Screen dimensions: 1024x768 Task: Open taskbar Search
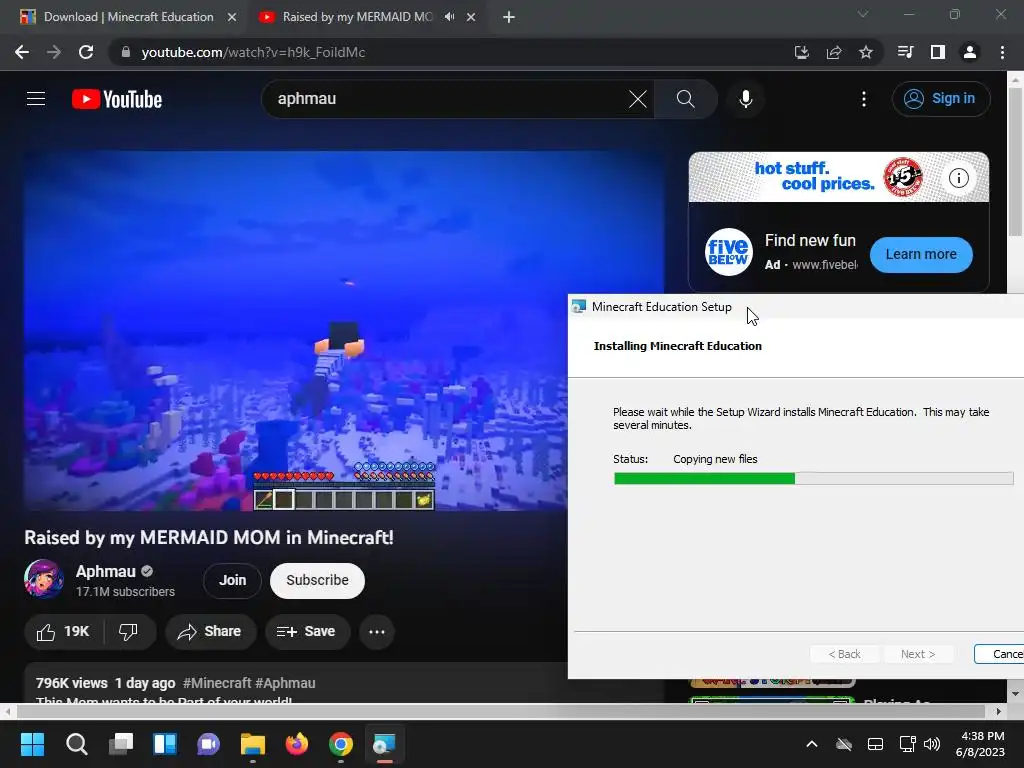click(76, 744)
